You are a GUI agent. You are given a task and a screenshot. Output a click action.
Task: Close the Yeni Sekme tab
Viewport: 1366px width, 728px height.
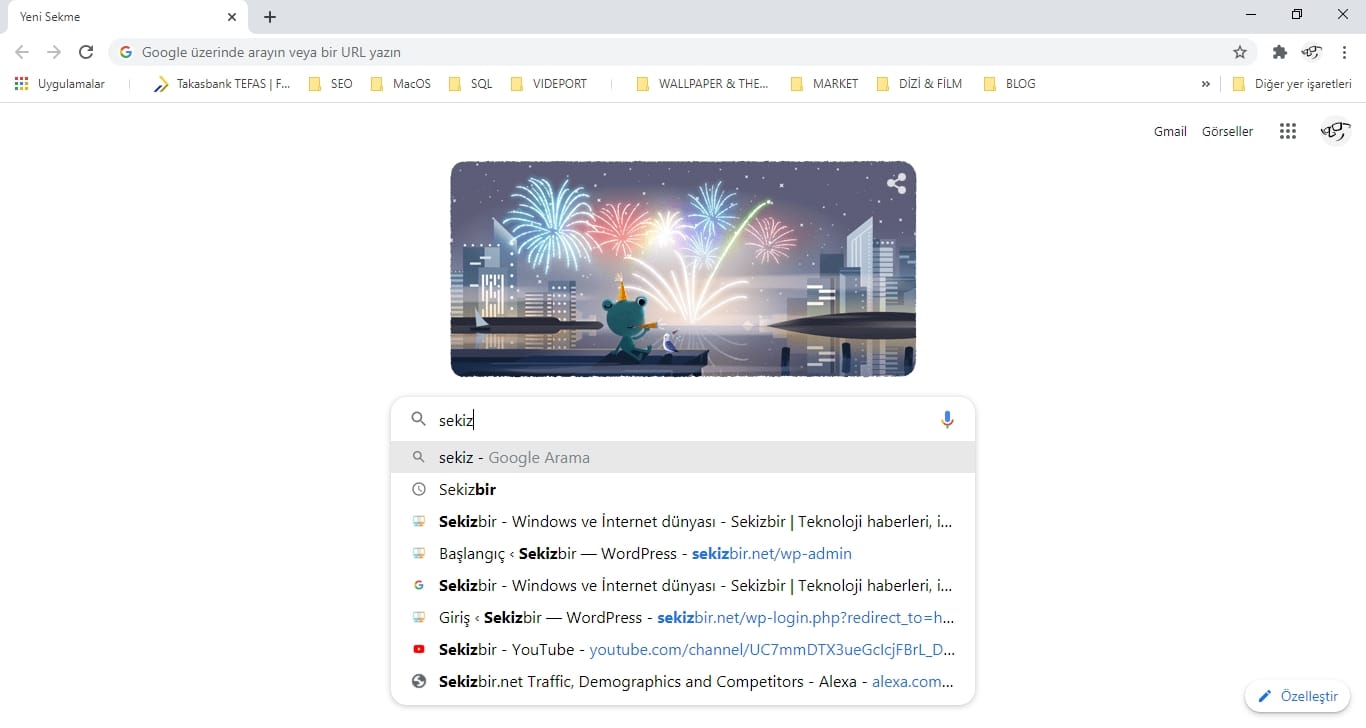tap(232, 17)
